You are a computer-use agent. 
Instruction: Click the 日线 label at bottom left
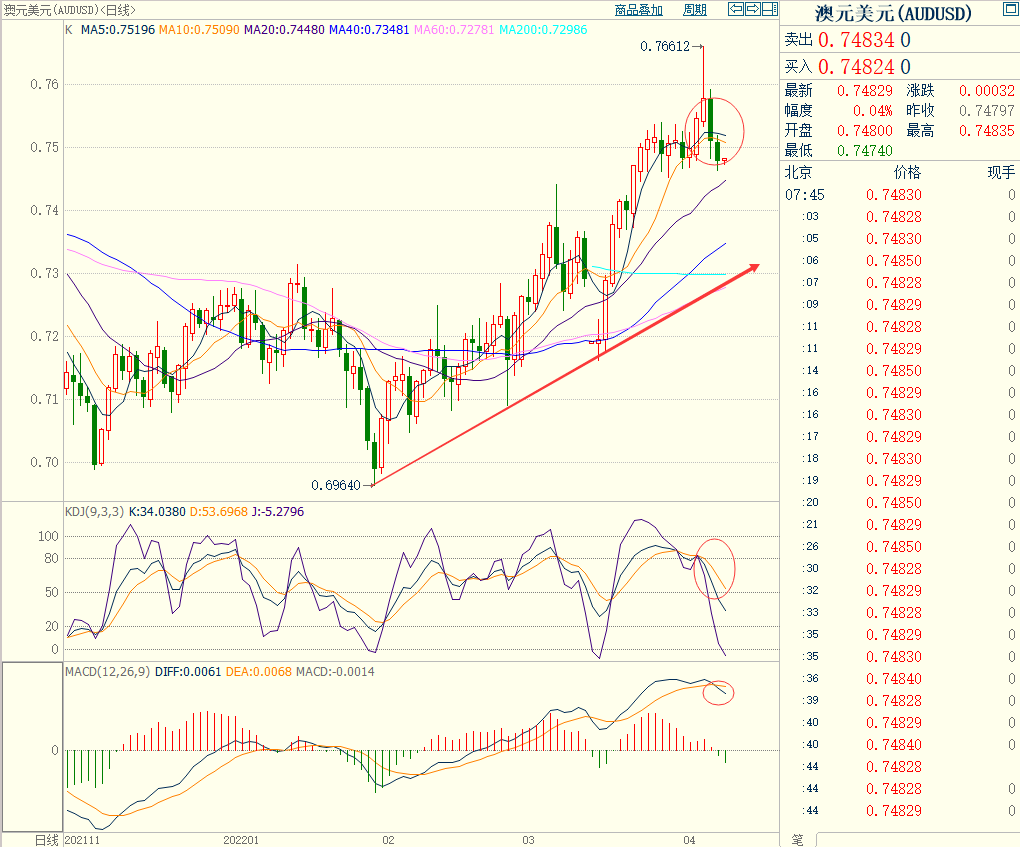(47, 840)
